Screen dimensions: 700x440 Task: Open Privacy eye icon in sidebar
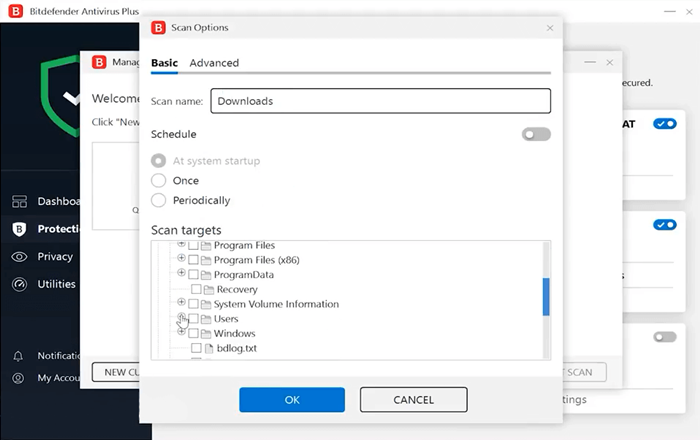tap(19, 257)
